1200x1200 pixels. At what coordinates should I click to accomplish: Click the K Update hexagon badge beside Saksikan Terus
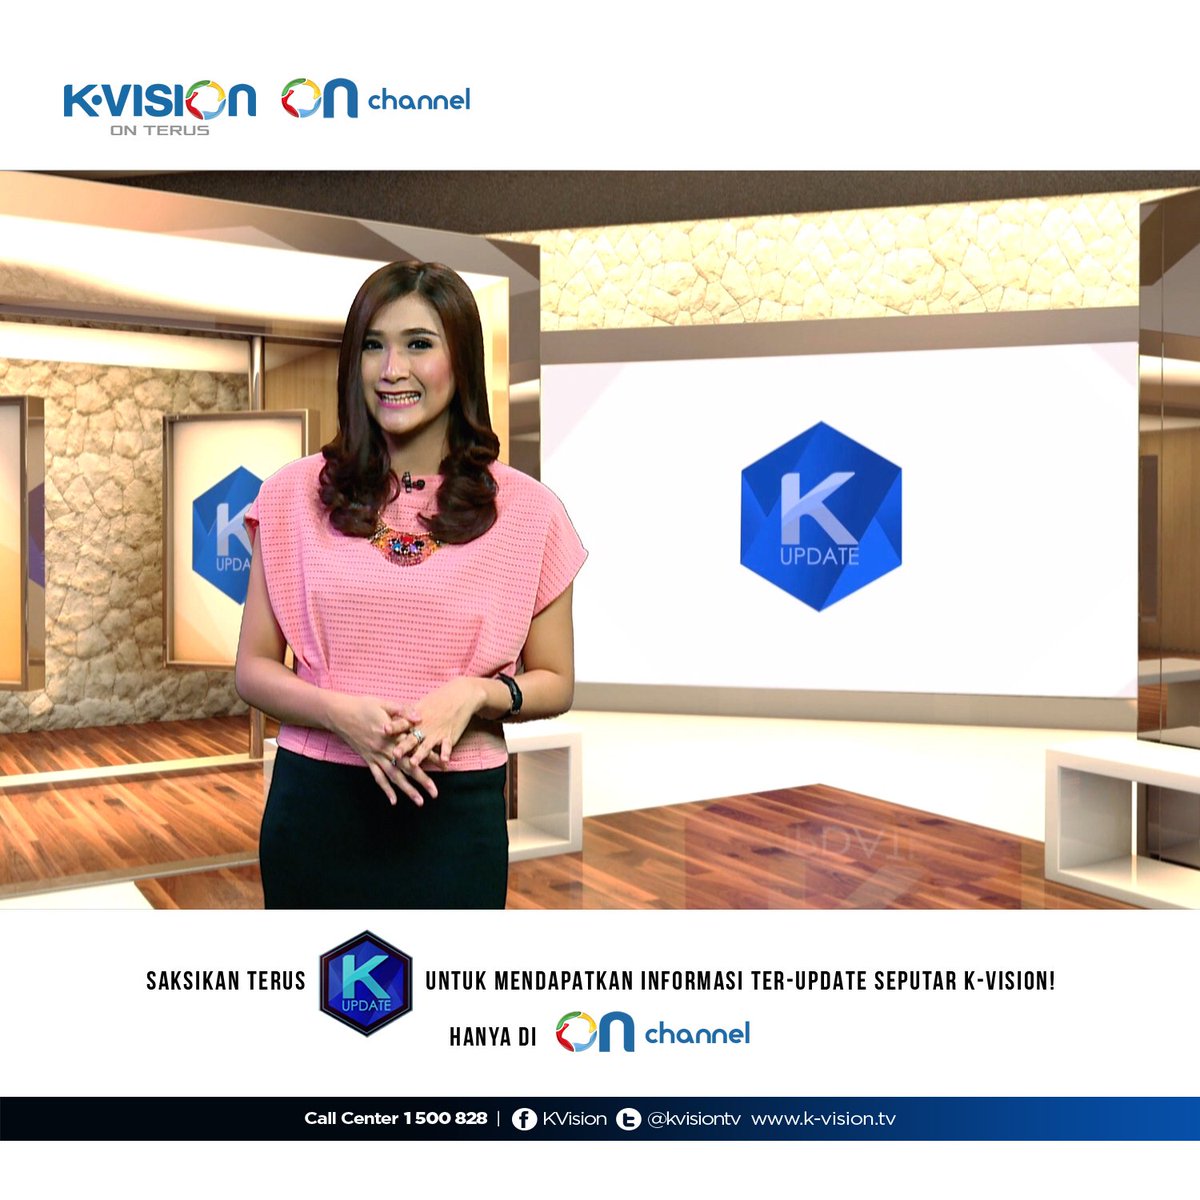(x=365, y=982)
